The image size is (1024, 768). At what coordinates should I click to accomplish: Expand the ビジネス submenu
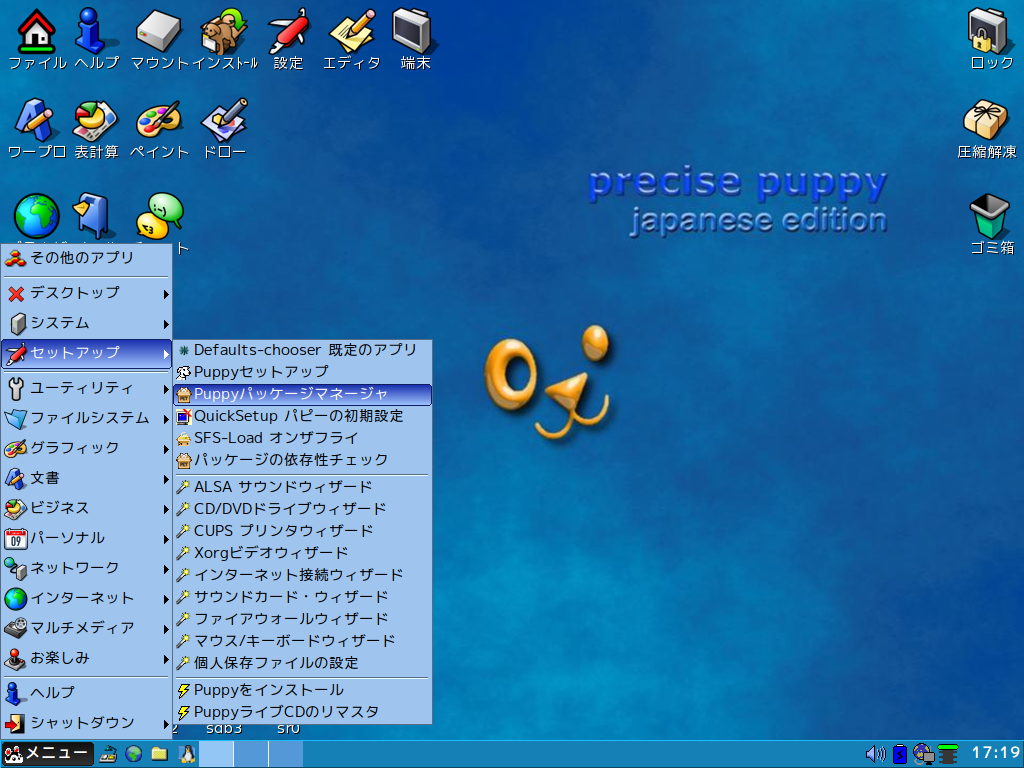[86, 509]
